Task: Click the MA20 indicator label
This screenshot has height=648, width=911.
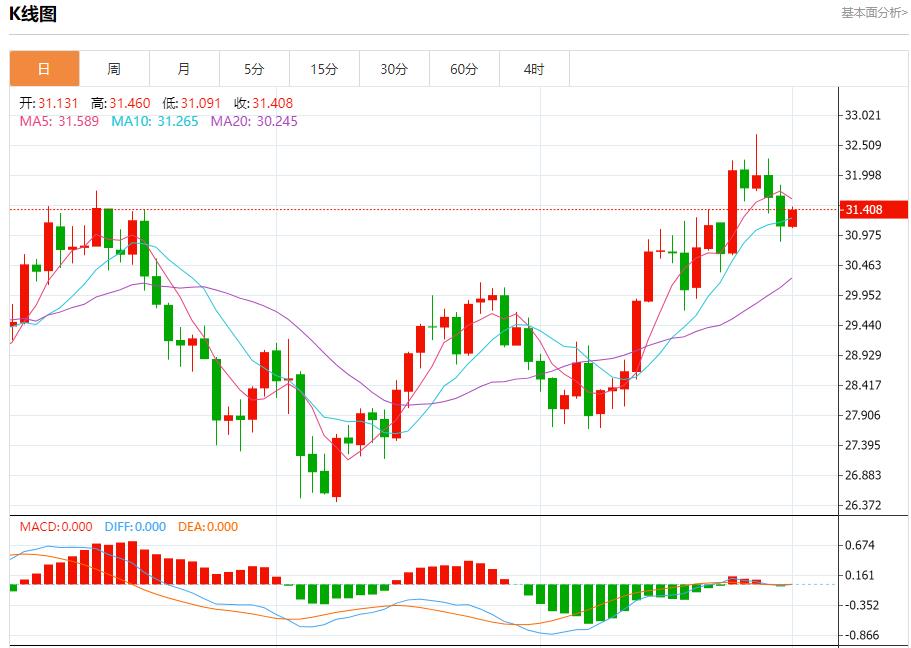Action: 253,121
